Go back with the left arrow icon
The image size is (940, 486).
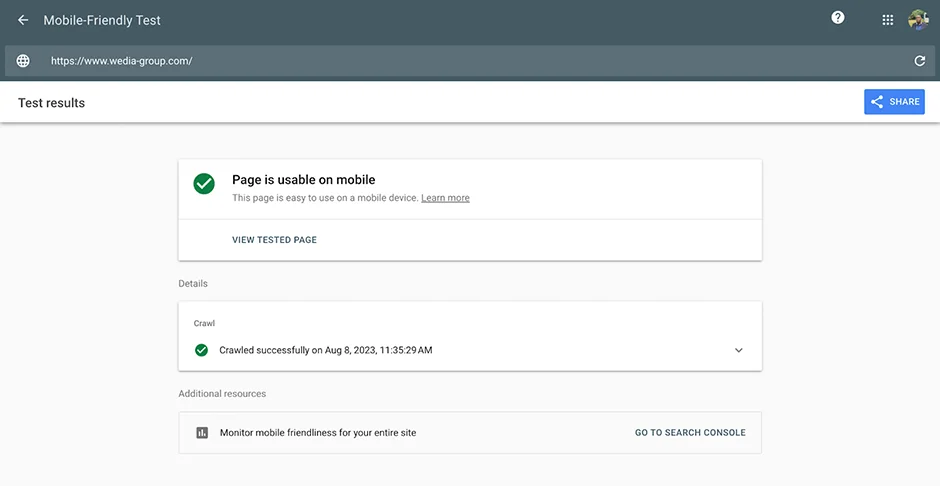(23, 20)
